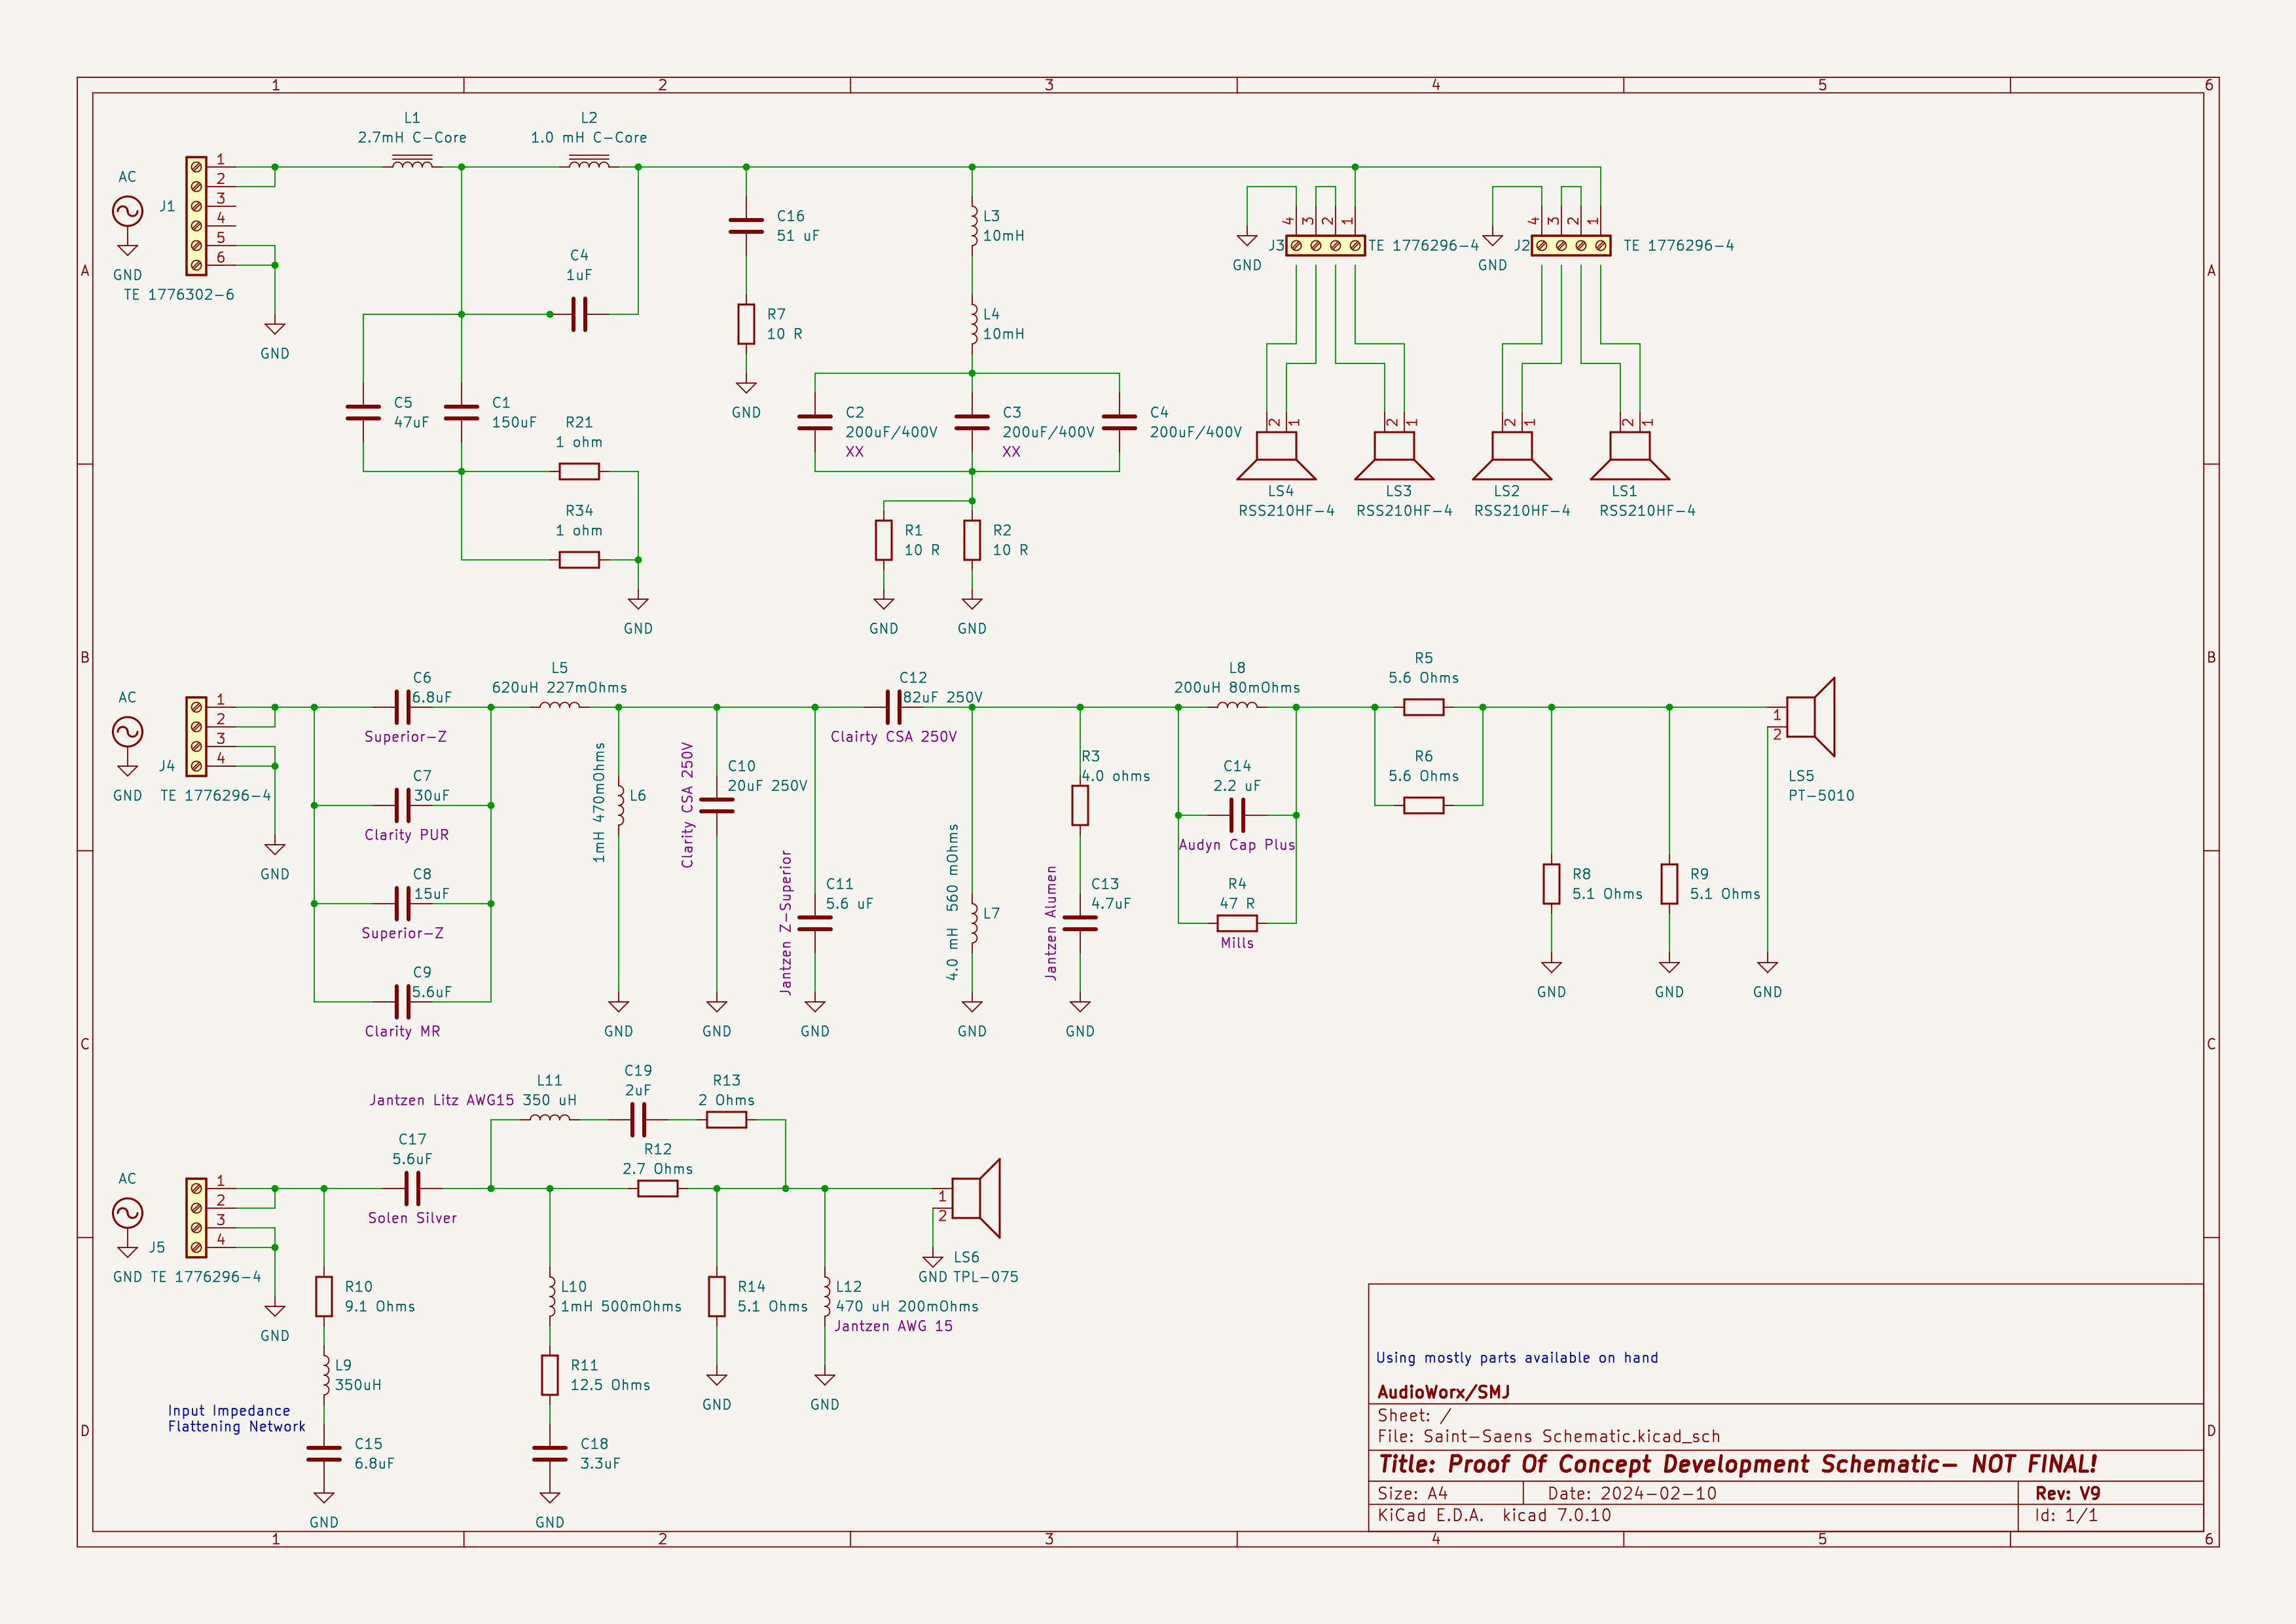Click capacitor C13 4.7uF symbol
Image resolution: width=2296 pixels, height=1624 pixels.
1080,923
